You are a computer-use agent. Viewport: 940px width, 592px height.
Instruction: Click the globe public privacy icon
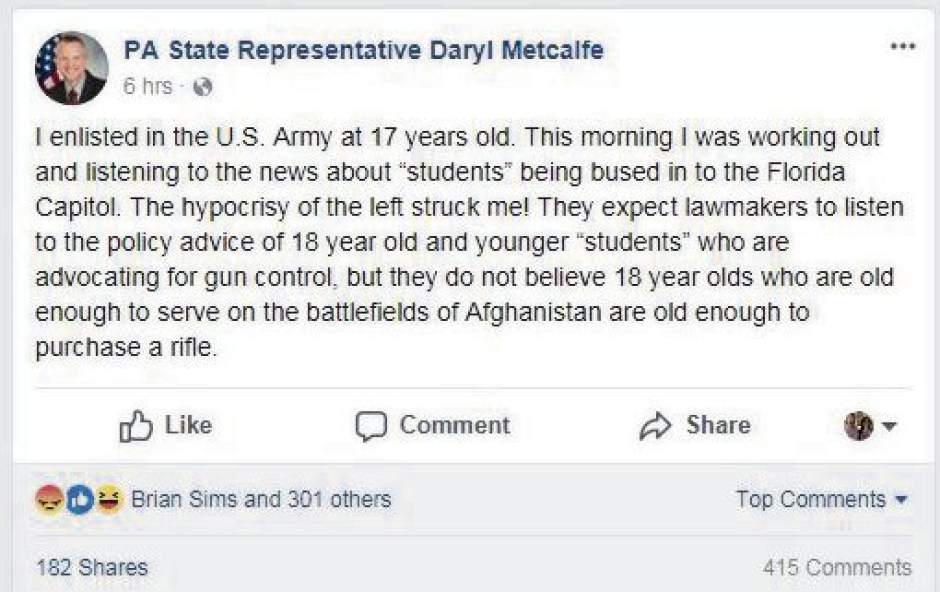coord(202,87)
